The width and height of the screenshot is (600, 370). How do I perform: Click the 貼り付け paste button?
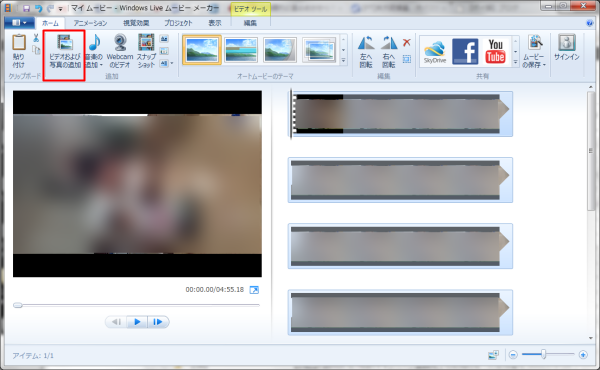click(18, 51)
